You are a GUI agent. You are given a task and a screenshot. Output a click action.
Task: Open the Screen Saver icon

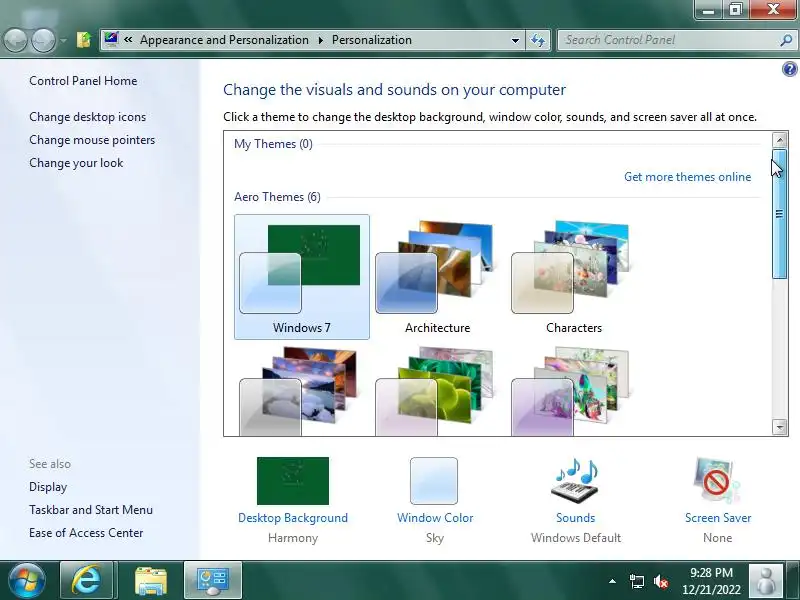pos(717,481)
